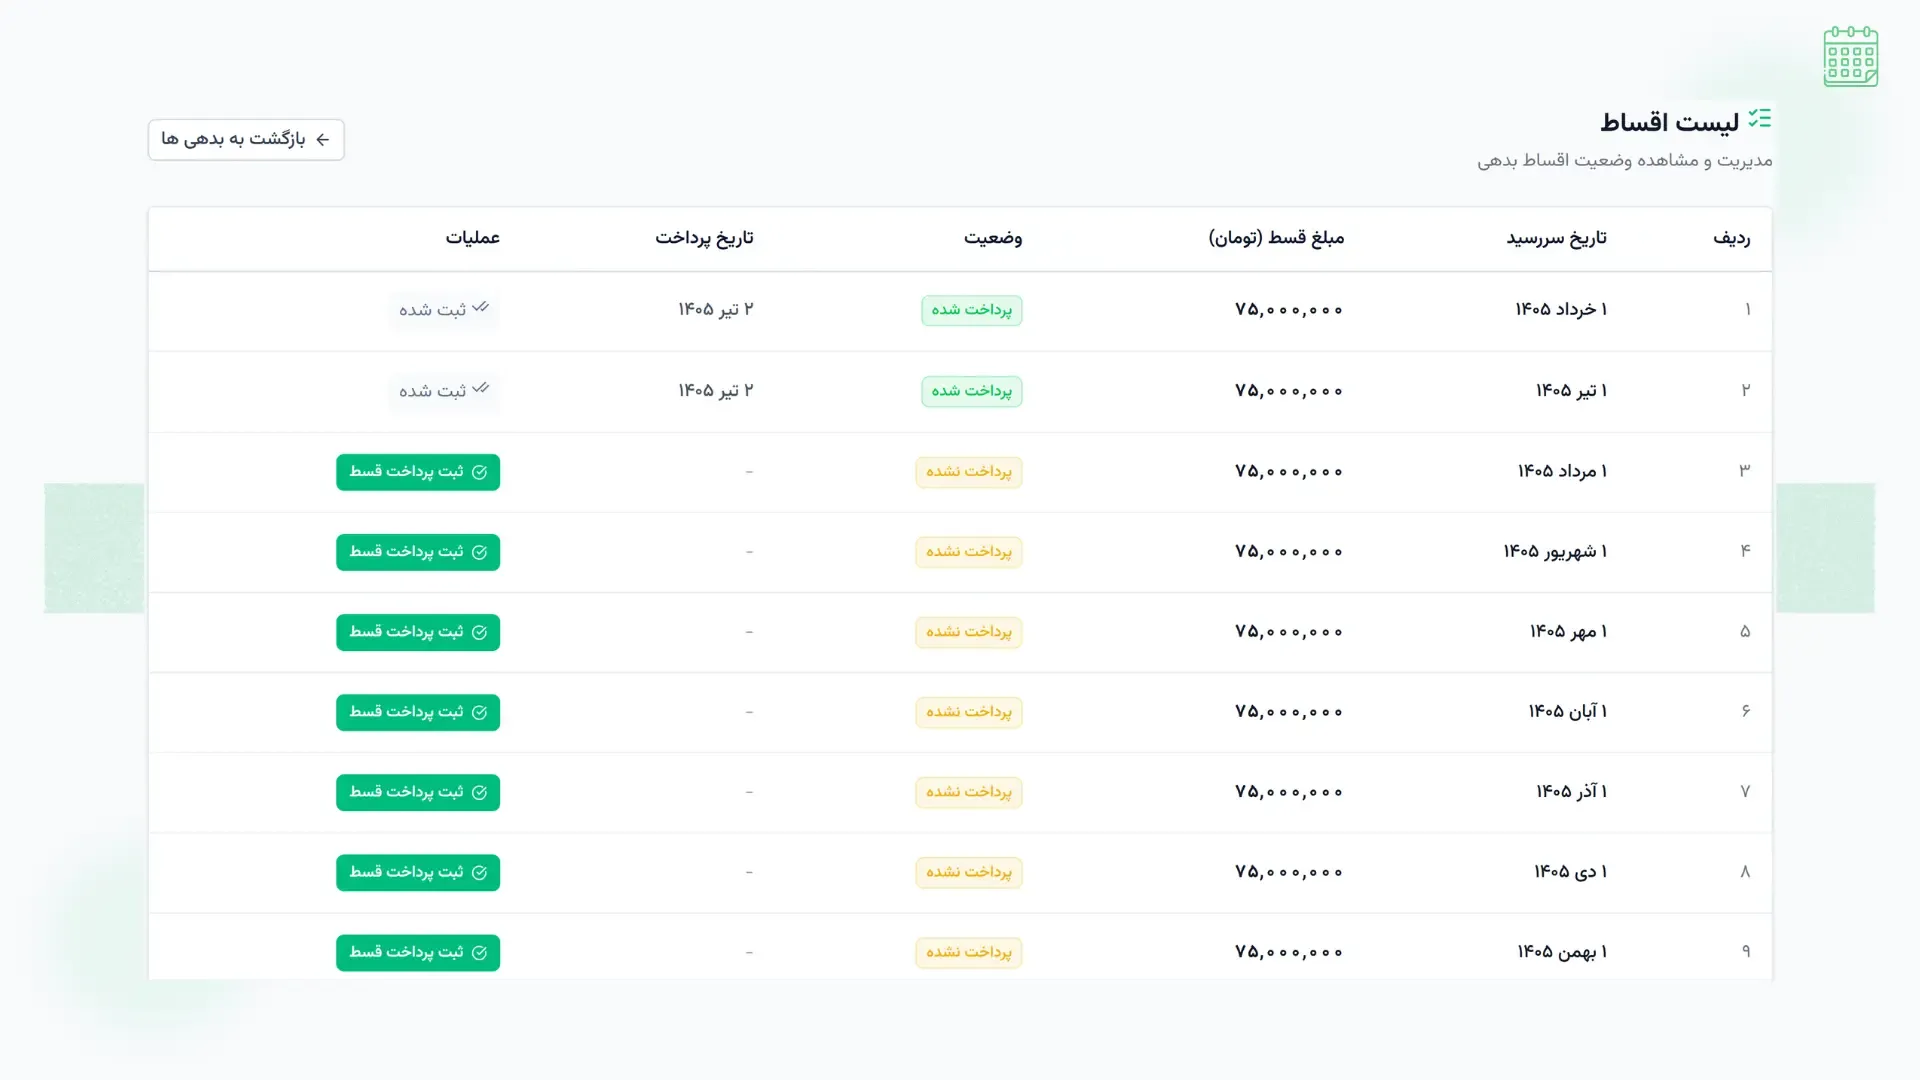Click پرداخت نشده badge for ۱ بهمن ۱۴۰۵
Screen dimensions: 1920x1080
(968, 952)
